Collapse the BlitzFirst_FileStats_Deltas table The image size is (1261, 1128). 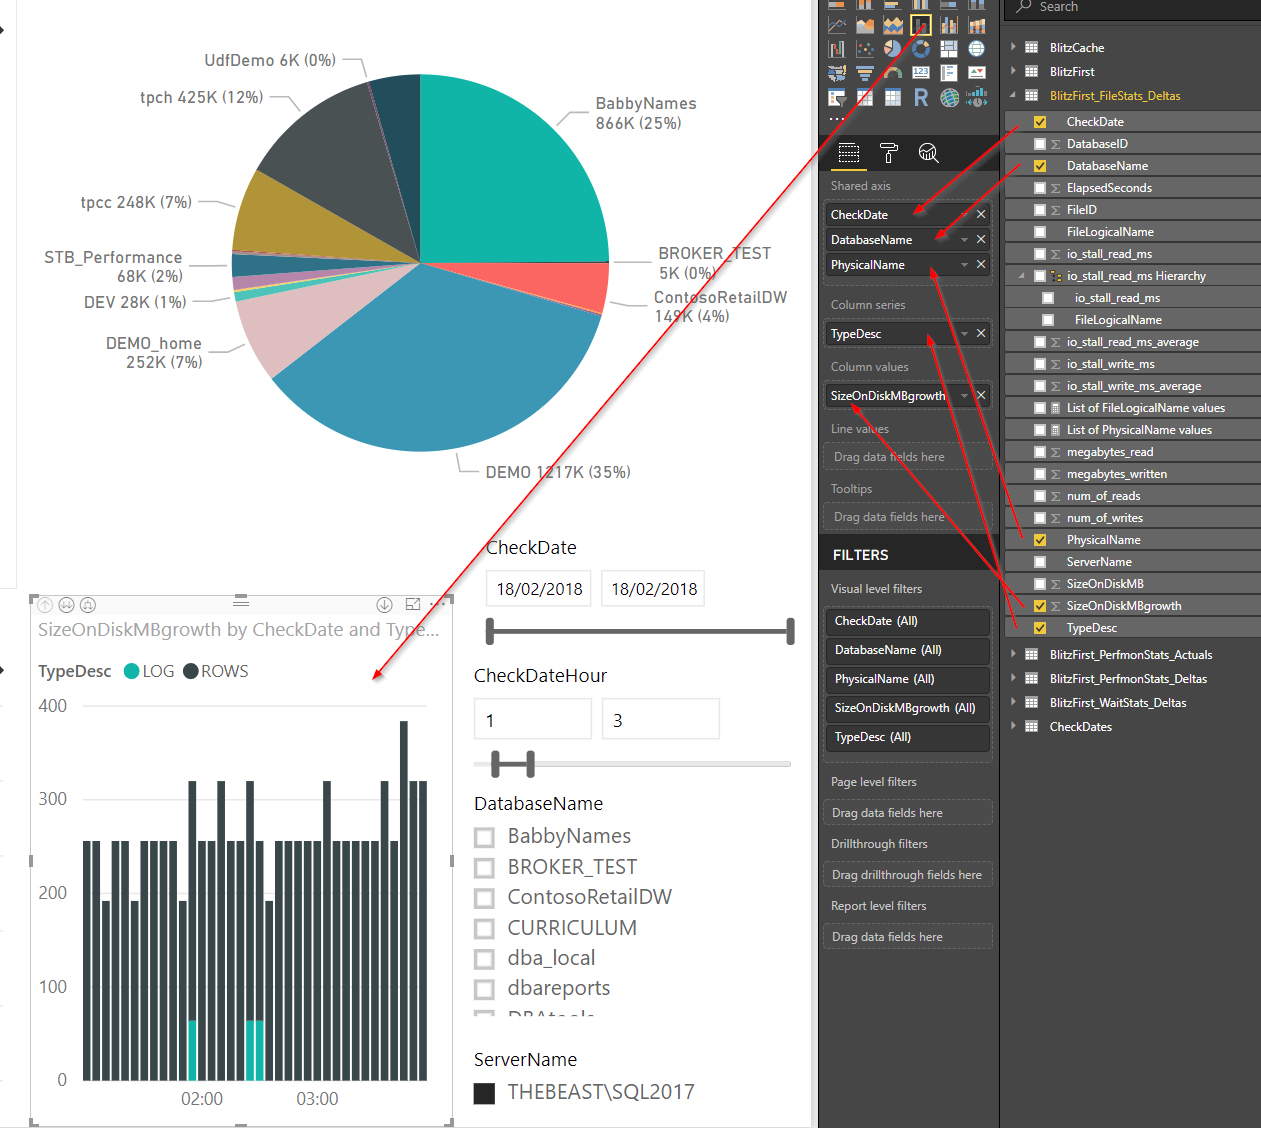click(1013, 95)
